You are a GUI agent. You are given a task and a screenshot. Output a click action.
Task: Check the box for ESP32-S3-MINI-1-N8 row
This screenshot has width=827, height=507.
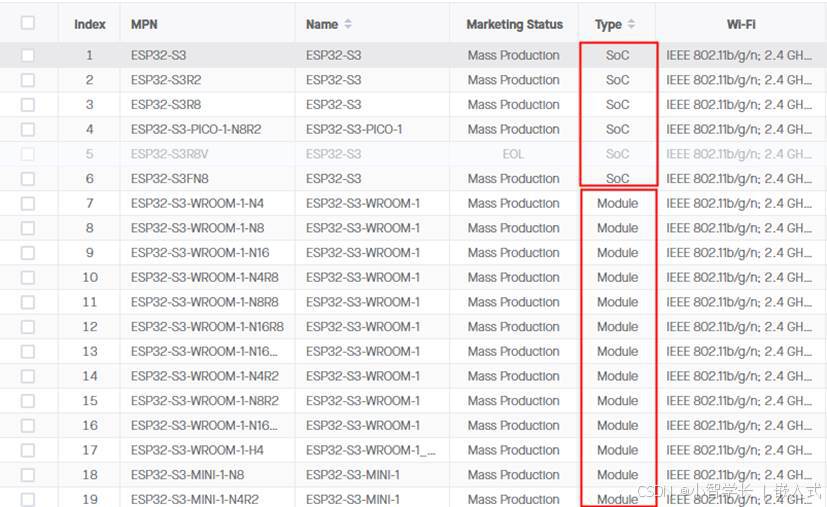pyautogui.click(x=27, y=475)
